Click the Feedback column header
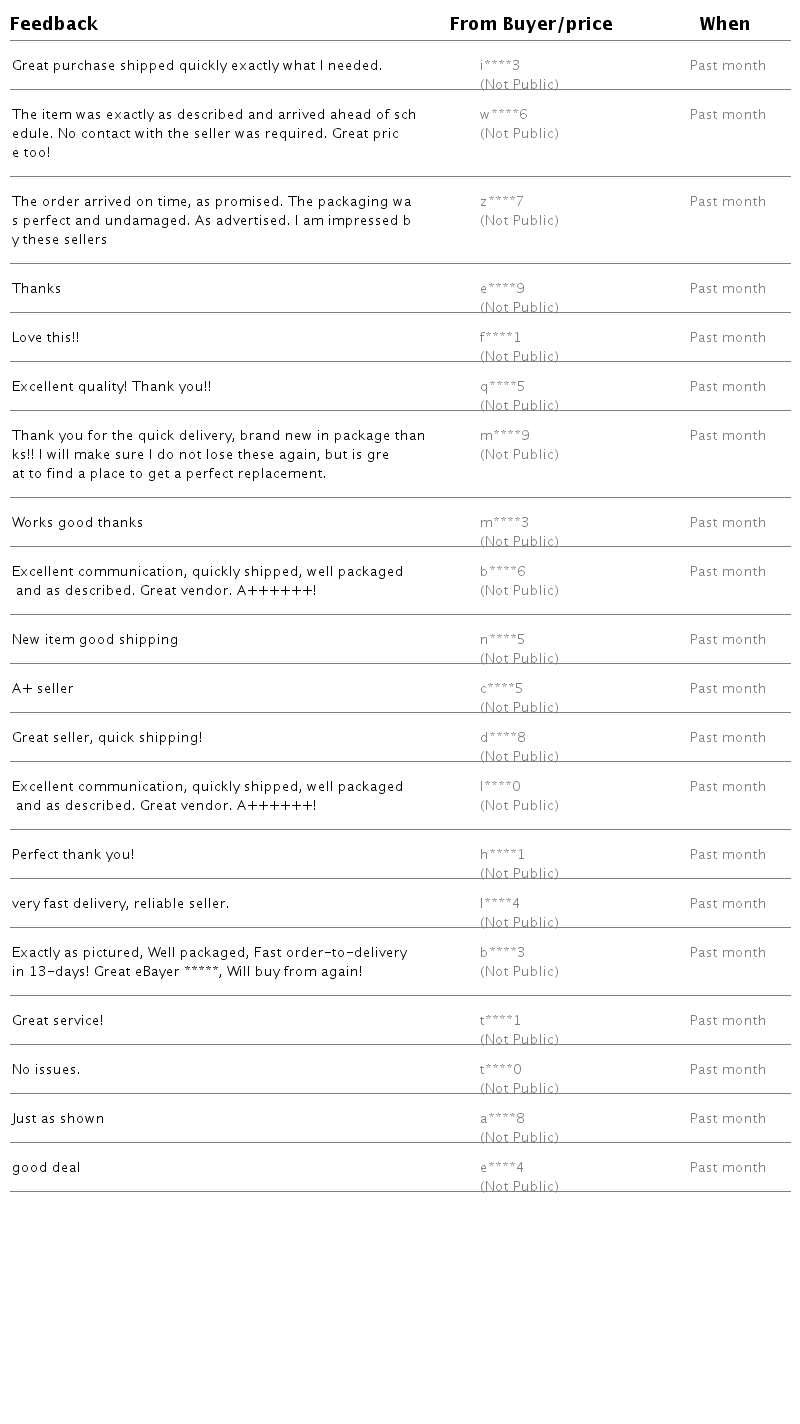Viewport: 800px width, 1424px height. coord(54,24)
